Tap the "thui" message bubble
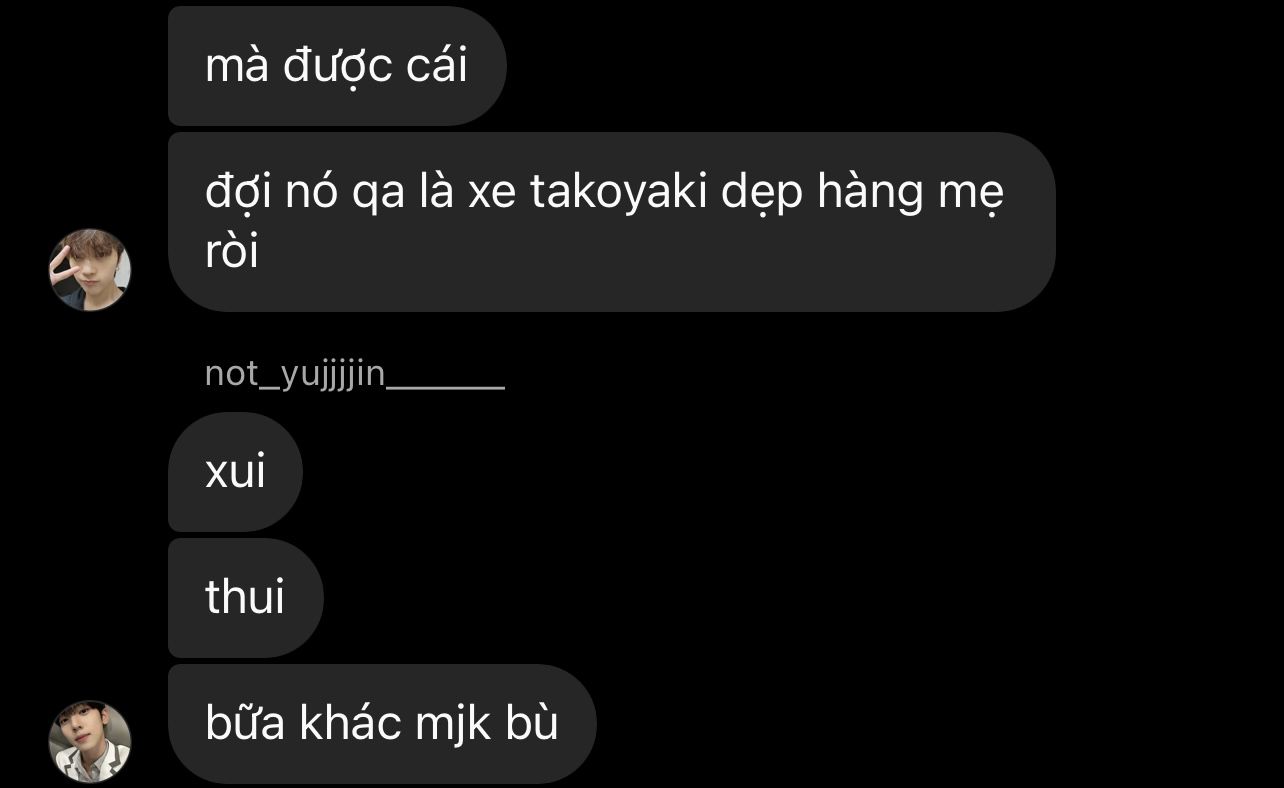 point(246,598)
